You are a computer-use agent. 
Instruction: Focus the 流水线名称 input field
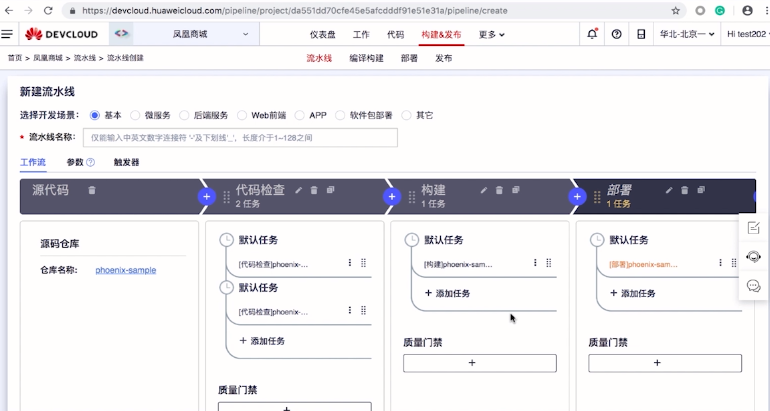[x=240, y=138]
